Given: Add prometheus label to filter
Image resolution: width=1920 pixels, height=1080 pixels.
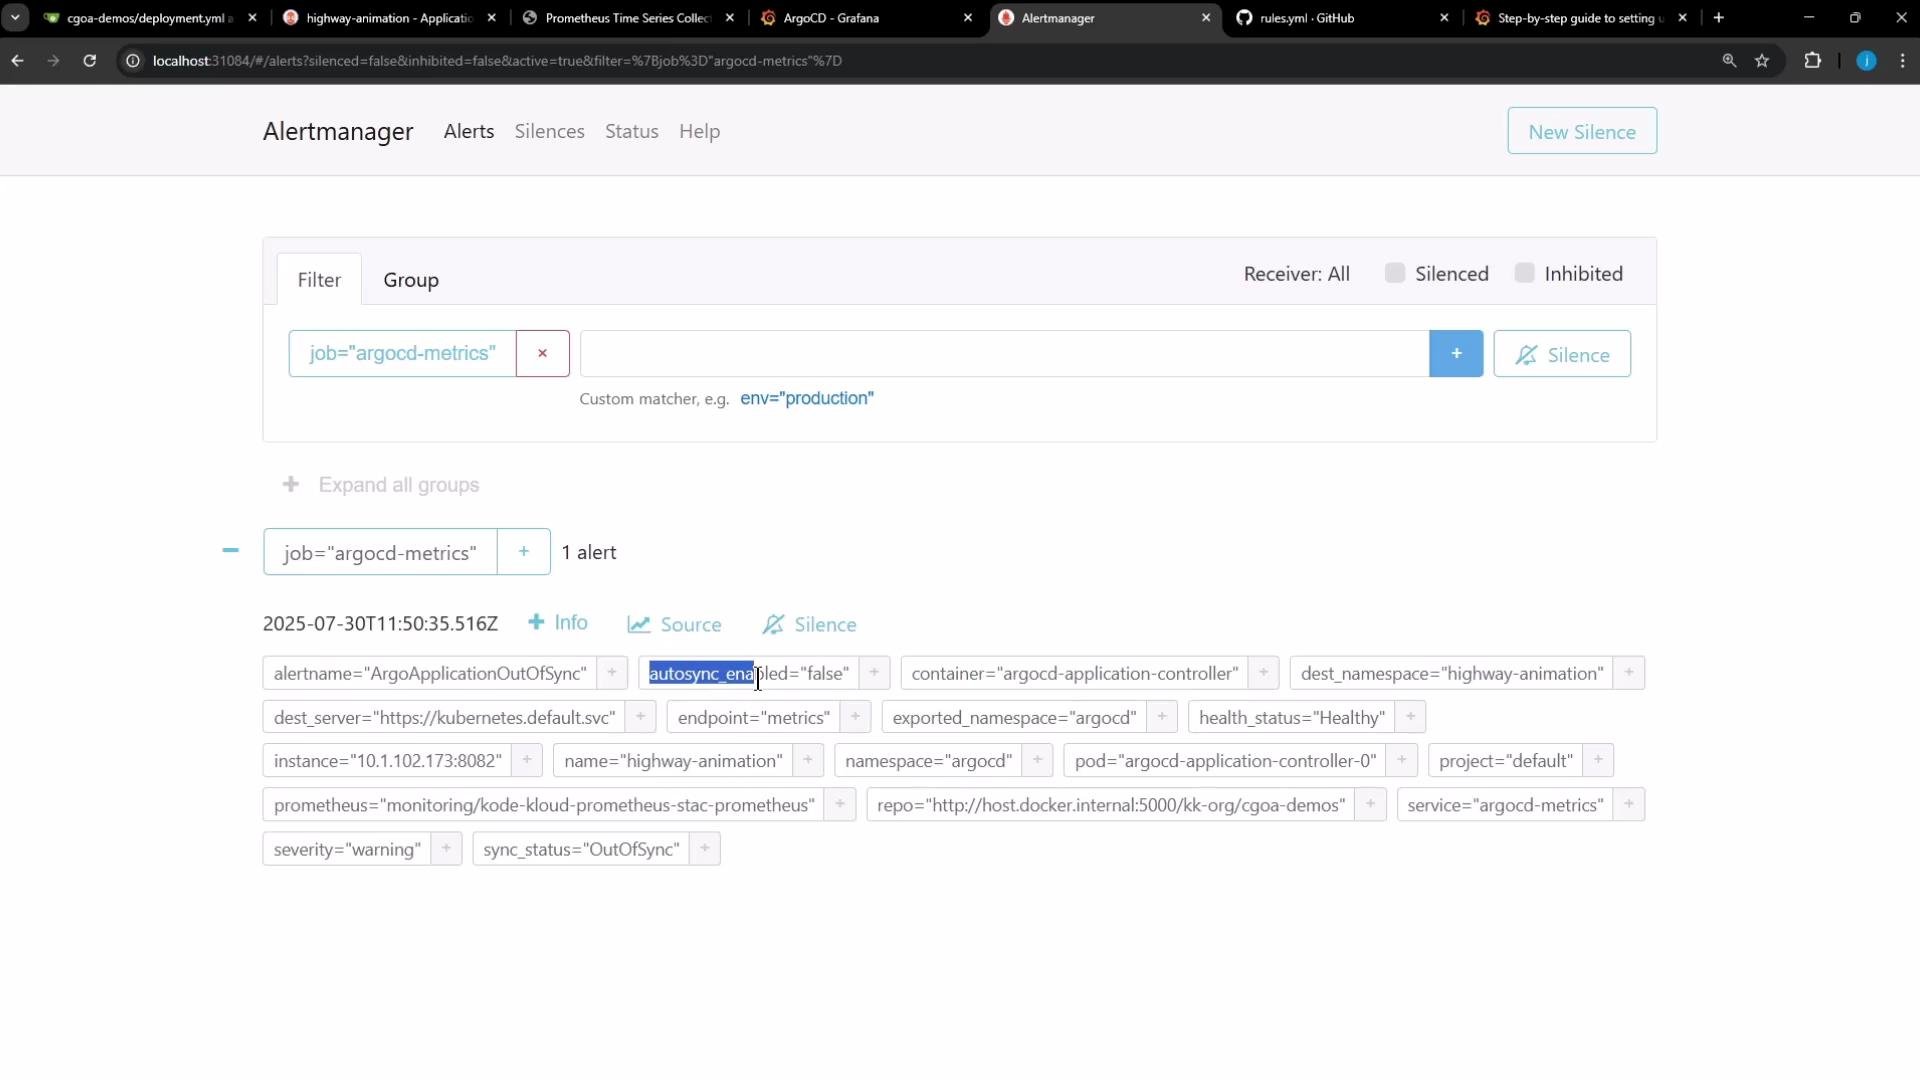Looking at the screenshot, I should [840, 804].
